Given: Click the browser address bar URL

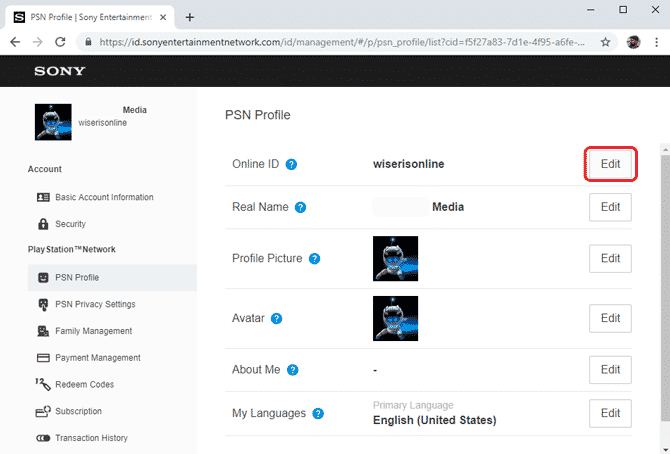Looking at the screenshot, I should point(342,42).
